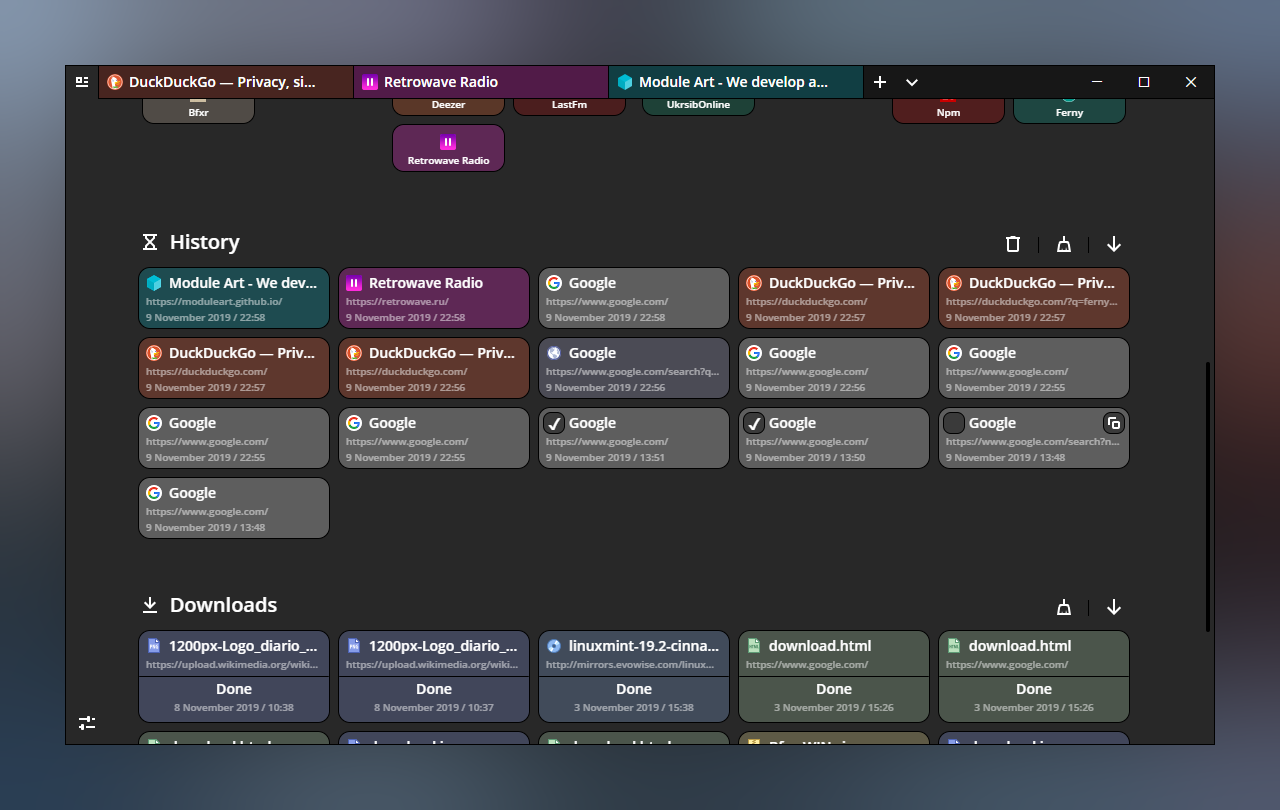This screenshot has width=1280, height=810.
Task: Open the Bfxr bookmark tile
Action: click(198, 110)
